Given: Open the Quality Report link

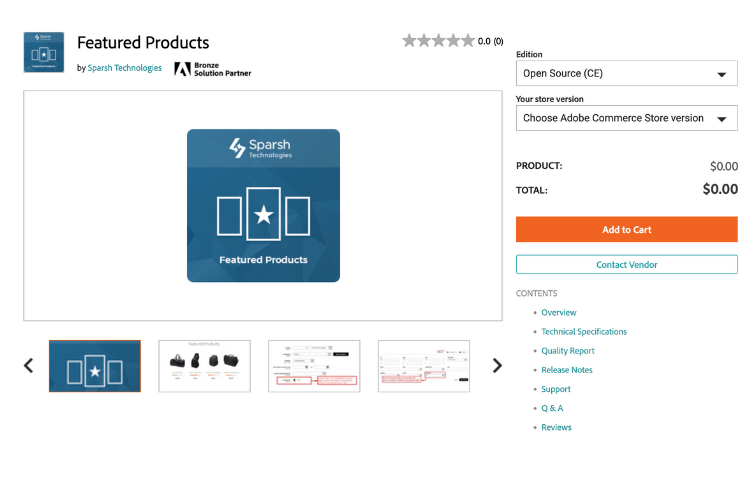Looking at the screenshot, I should point(568,351).
